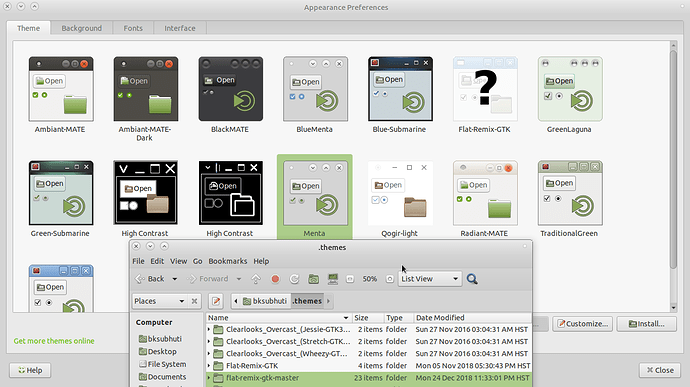690x387 pixels.
Task: Open the home folder toolbar icon
Action: pos(313,279)
